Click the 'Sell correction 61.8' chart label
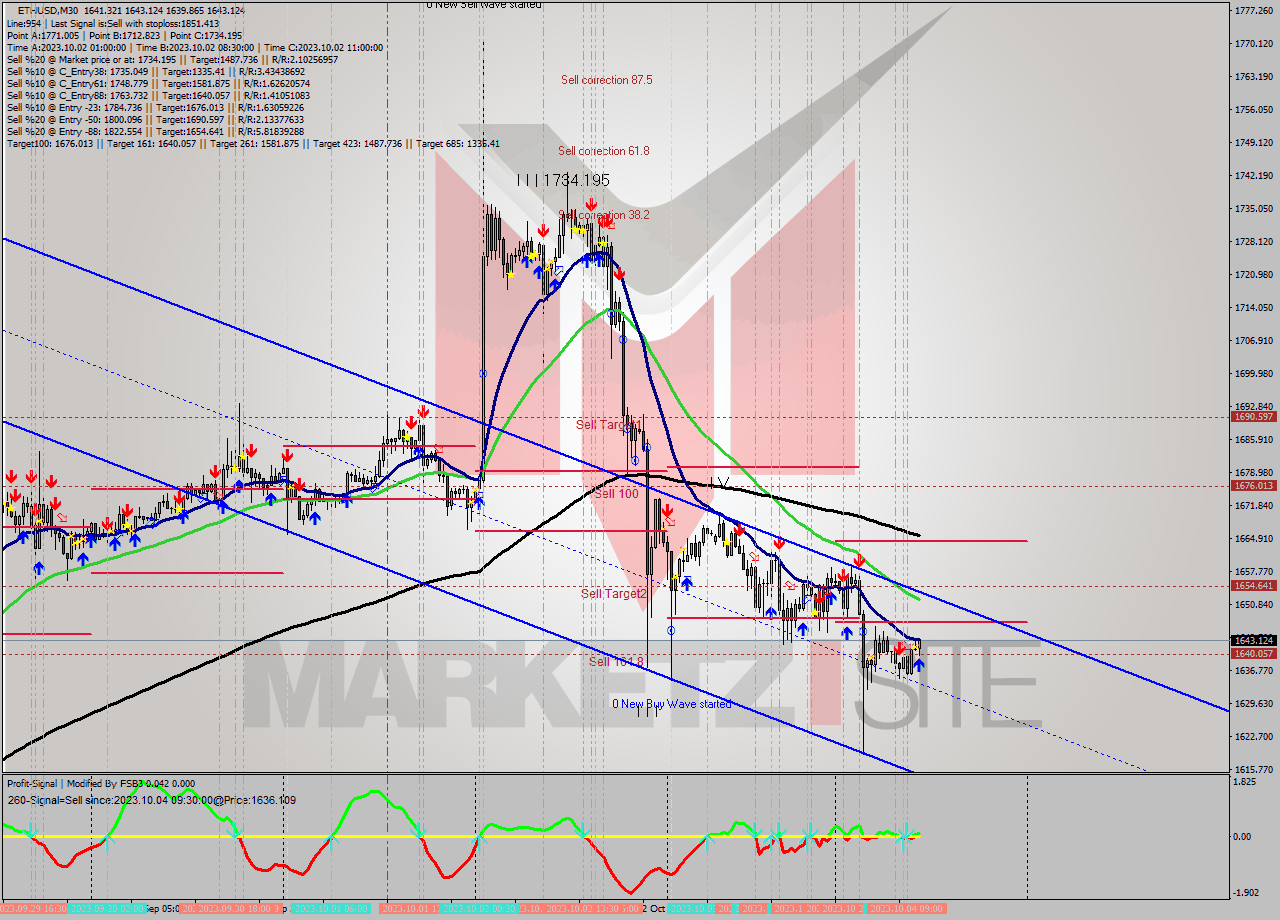The image size is (1280, 920). pos(603,151)
